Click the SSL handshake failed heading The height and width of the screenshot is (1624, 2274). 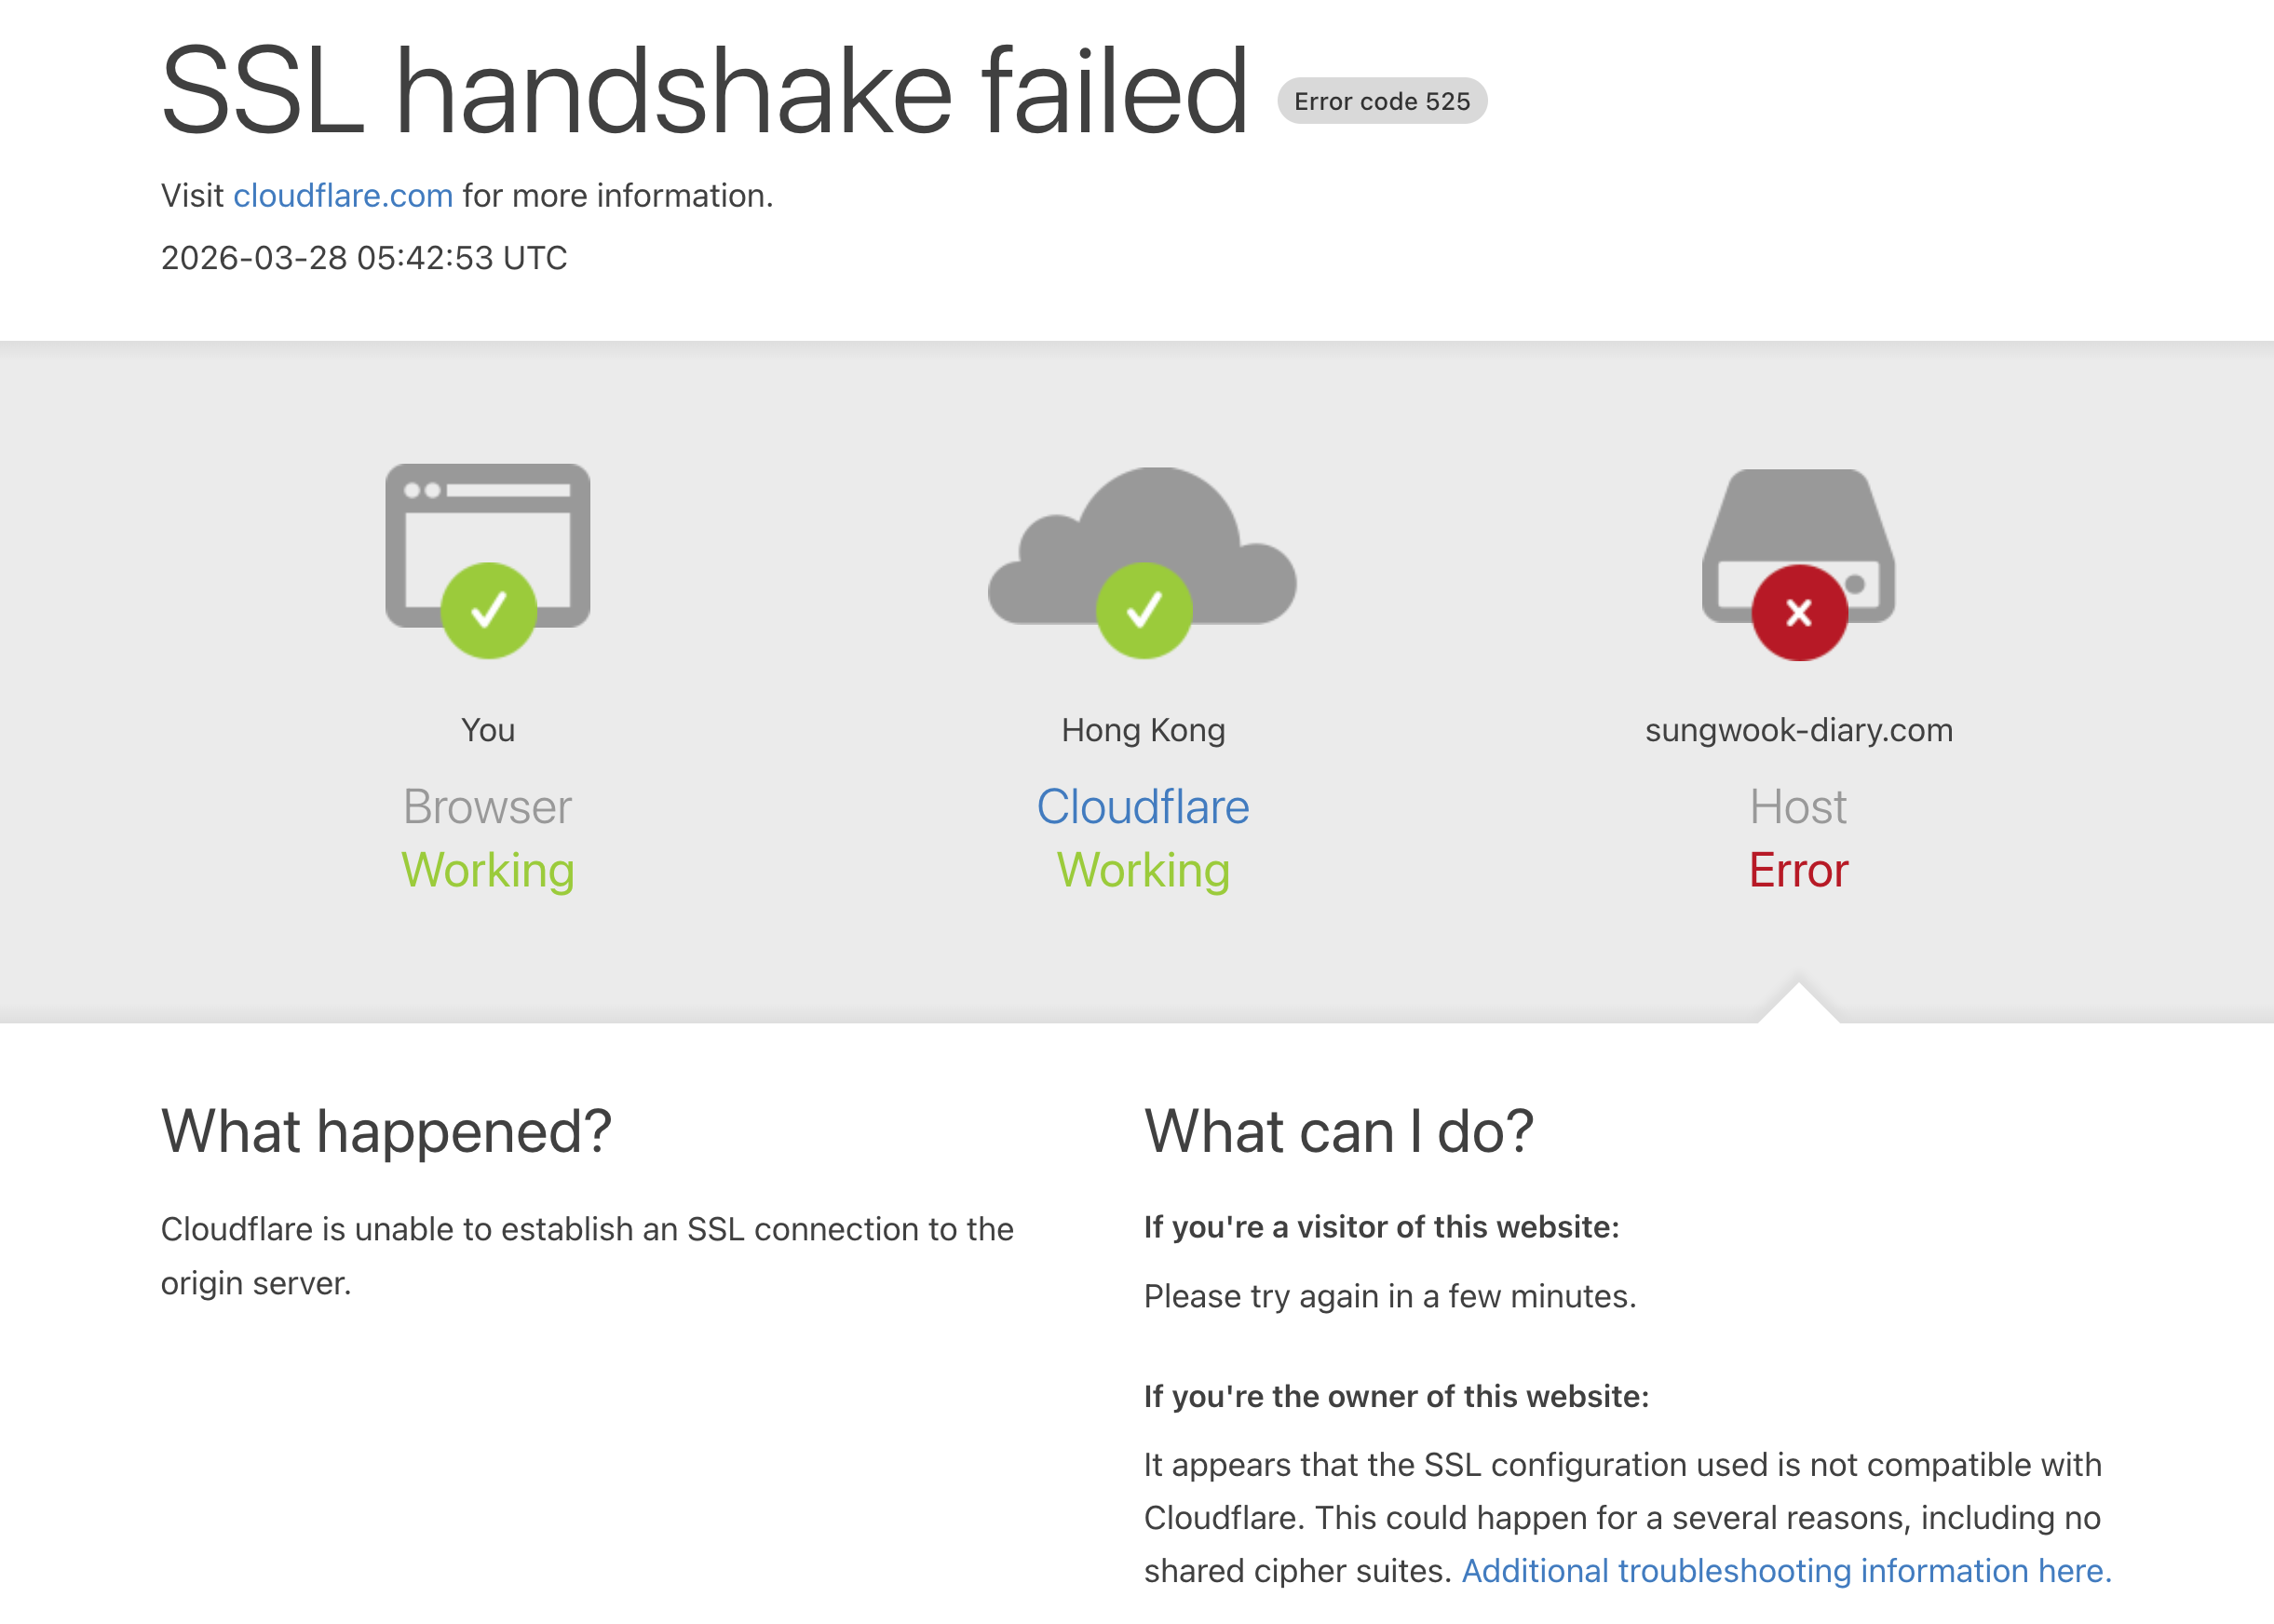coord(705,91)
